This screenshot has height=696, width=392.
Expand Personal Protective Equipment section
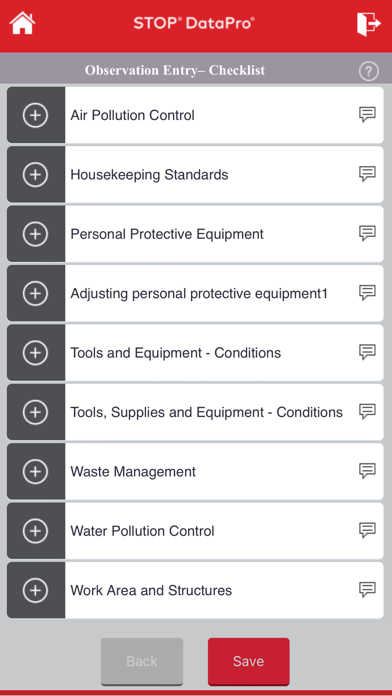[36, 234]
